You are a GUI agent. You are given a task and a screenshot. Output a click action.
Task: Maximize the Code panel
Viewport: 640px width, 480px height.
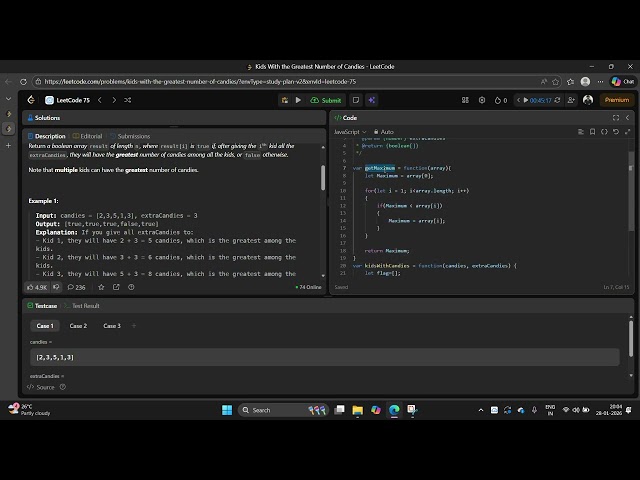(616, 118)
